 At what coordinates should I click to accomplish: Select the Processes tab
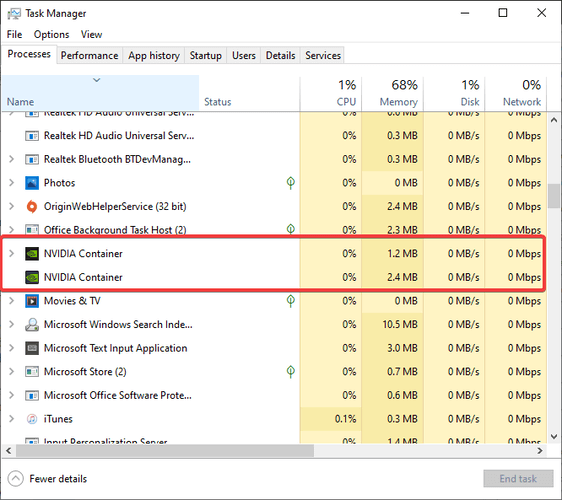click(x=29, y=54)
